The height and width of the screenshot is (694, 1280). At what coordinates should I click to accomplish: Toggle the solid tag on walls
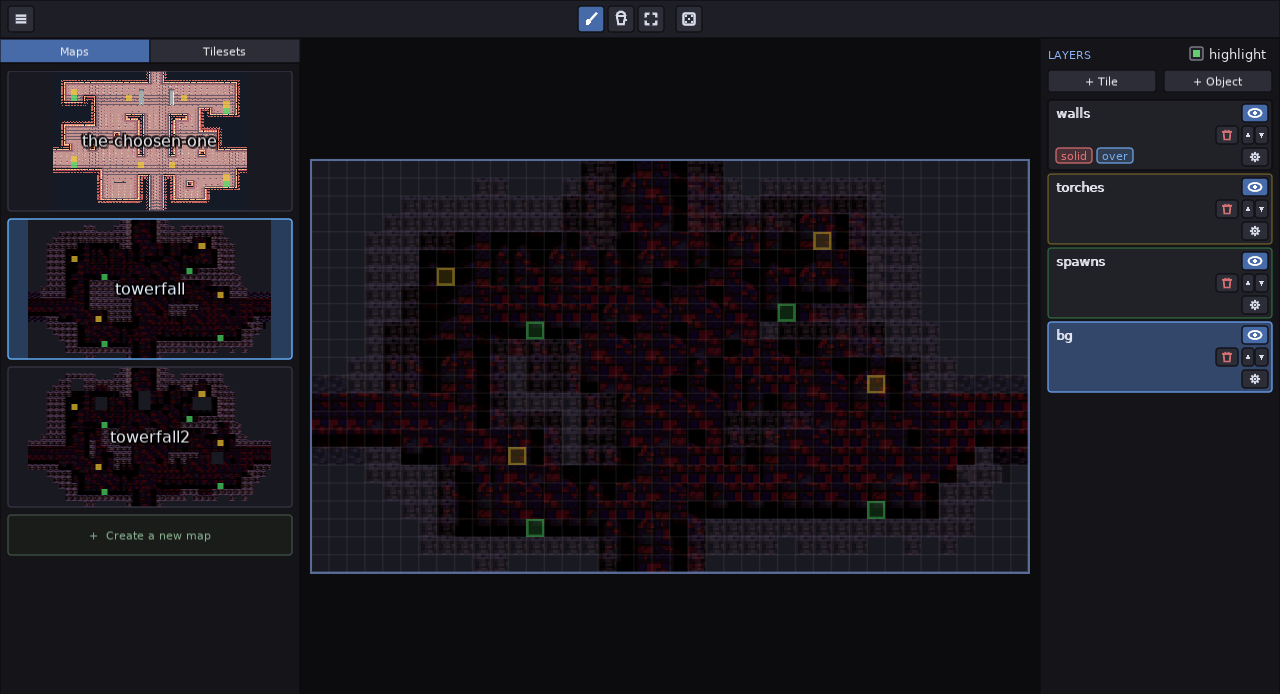pos(1074,156)
